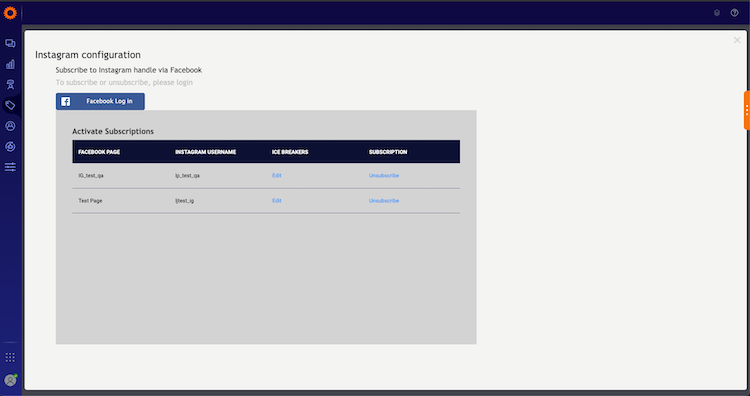Click the user avatar with green status
This screenshot has height=396, width=750.
tap(10, 380)
